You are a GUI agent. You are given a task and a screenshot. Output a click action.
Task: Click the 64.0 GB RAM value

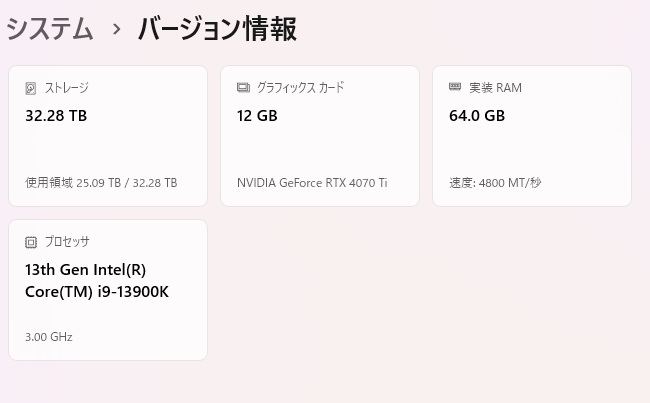tap(477, 116)
